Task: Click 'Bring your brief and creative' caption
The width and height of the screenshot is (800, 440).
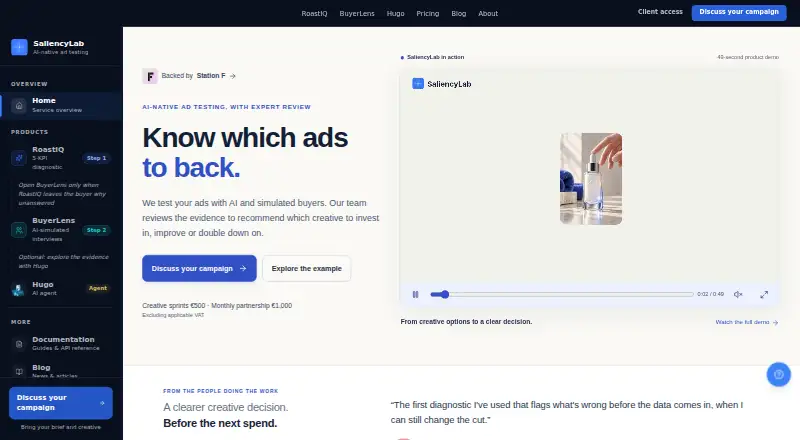Action: 61,427
